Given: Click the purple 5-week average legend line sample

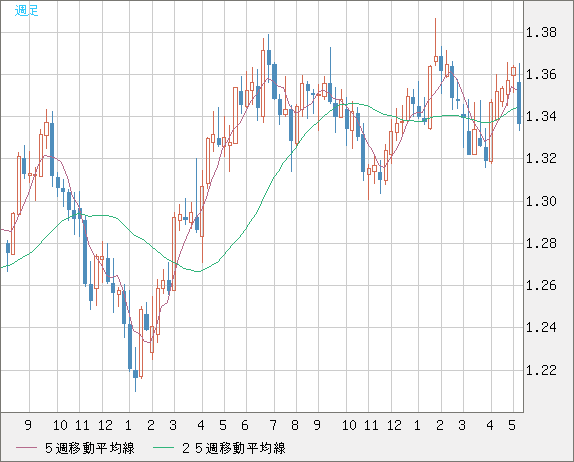Looking at the screenshot, I should (26, 448).
